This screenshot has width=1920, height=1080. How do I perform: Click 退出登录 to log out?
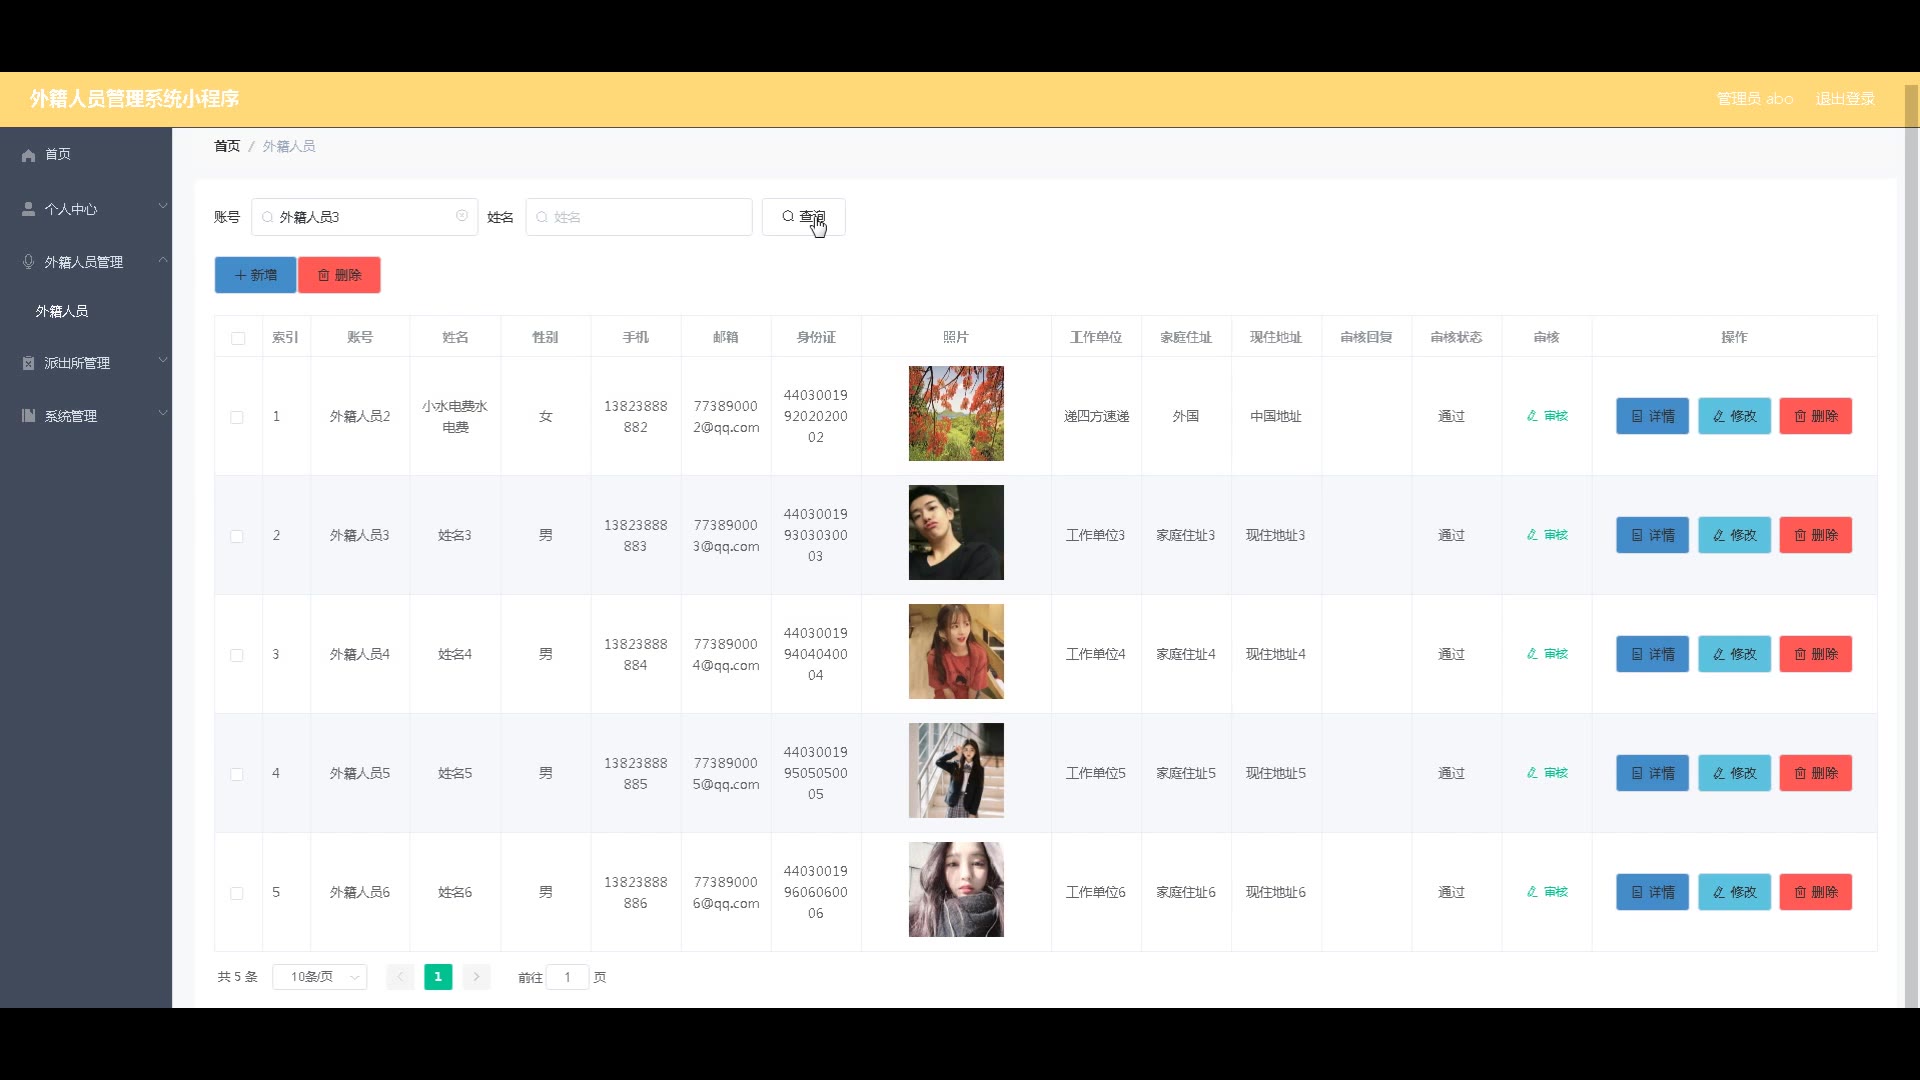pos(1845,99)
